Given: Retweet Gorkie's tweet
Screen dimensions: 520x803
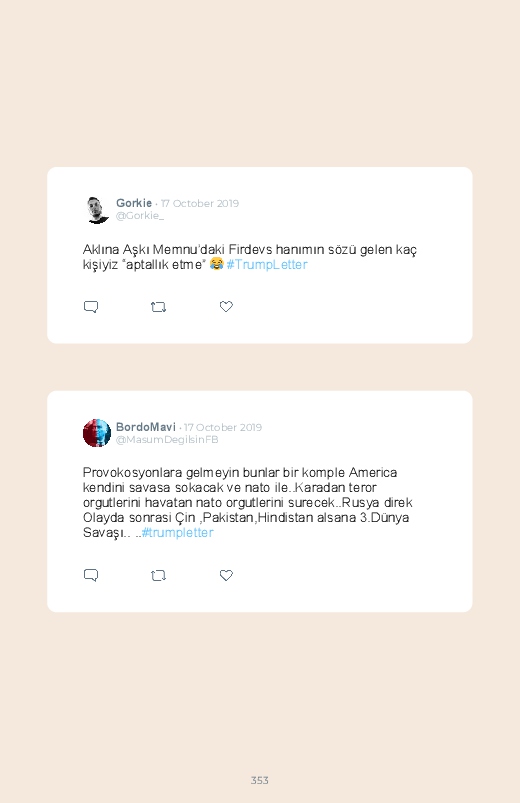Looking at the screenshot, I should tap(158, 307).
